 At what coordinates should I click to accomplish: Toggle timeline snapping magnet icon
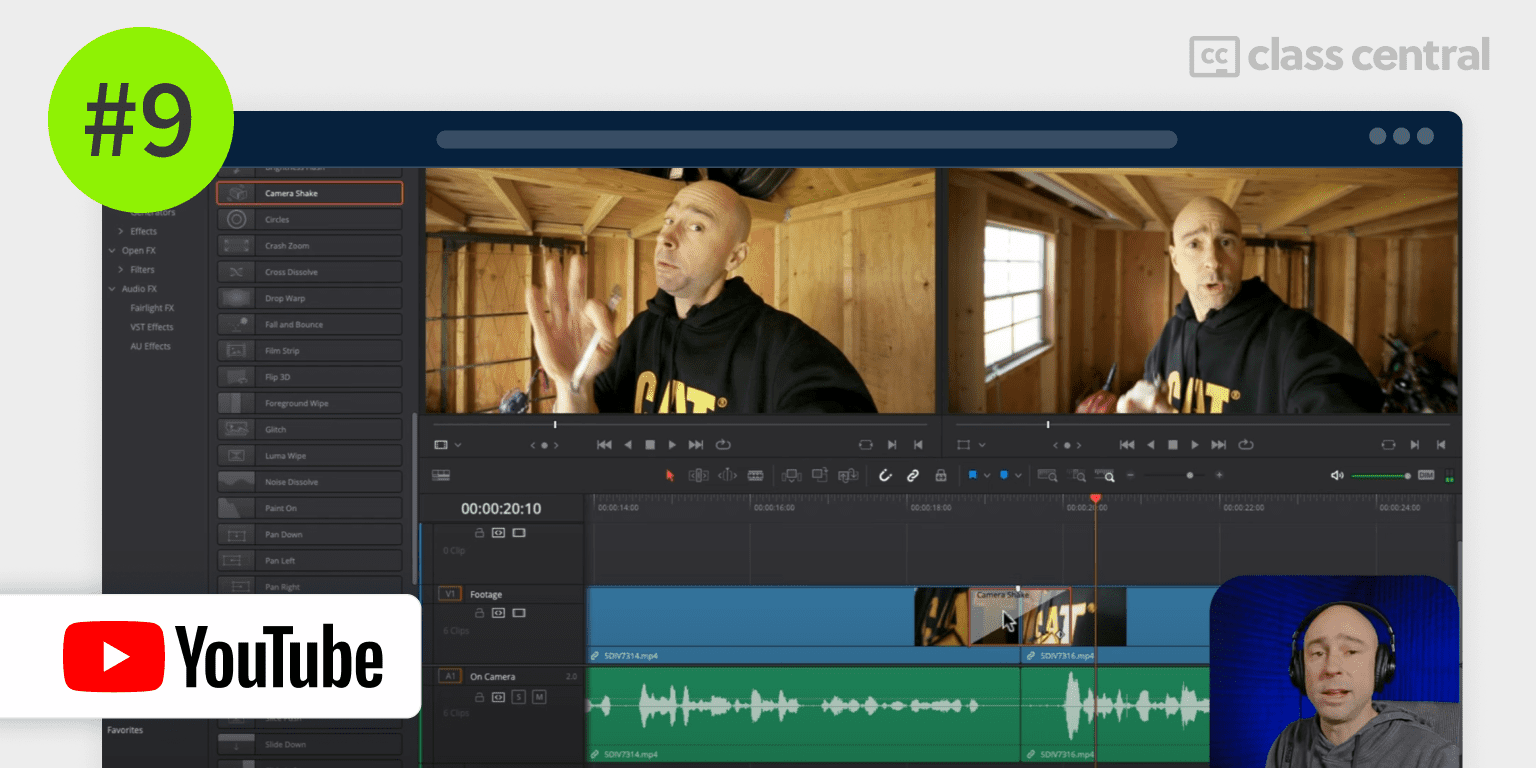click(x=885, y=476)
